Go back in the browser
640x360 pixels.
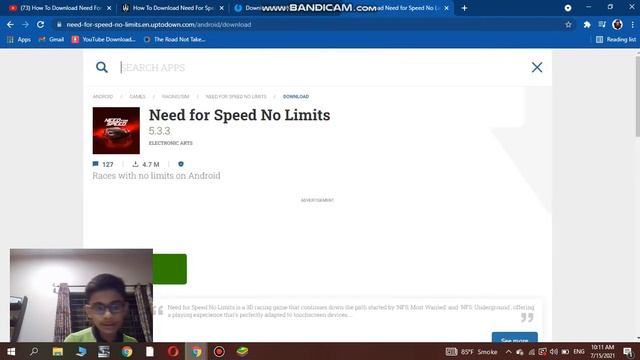pyautogui.click(x=10, y=24)
